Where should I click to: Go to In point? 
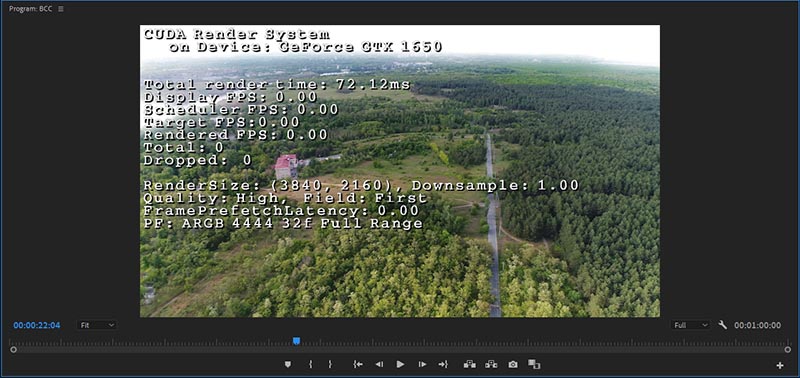click(358, 364)
